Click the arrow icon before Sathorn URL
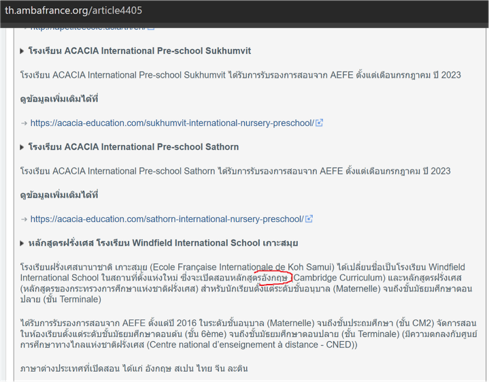 24,219
